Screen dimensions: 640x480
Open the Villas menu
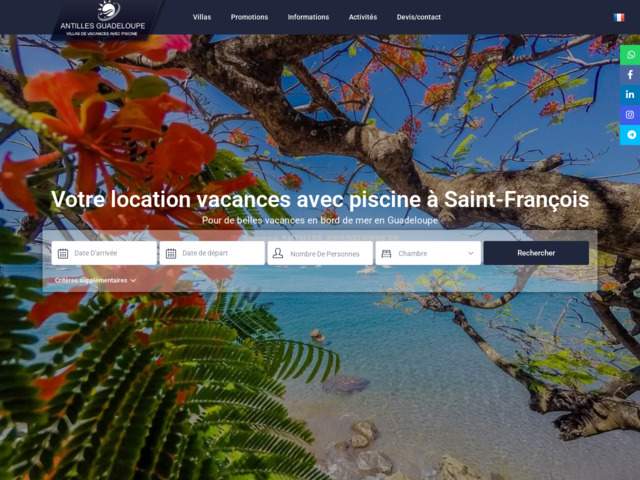[202, 17]
